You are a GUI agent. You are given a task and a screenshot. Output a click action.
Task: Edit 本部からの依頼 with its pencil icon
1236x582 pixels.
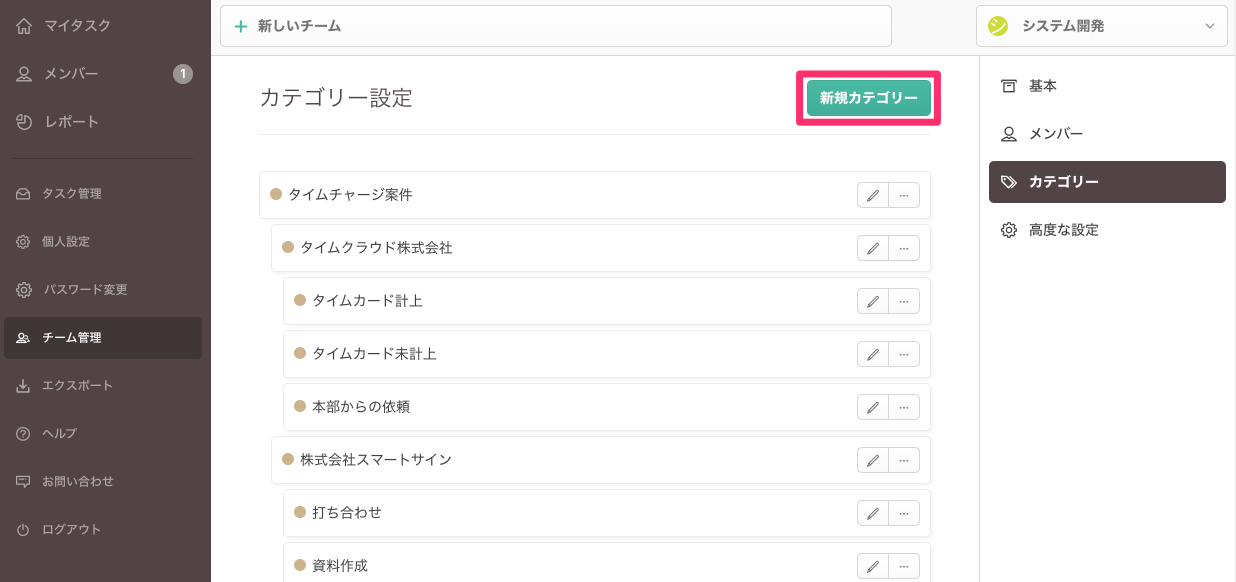click(873, 407)
